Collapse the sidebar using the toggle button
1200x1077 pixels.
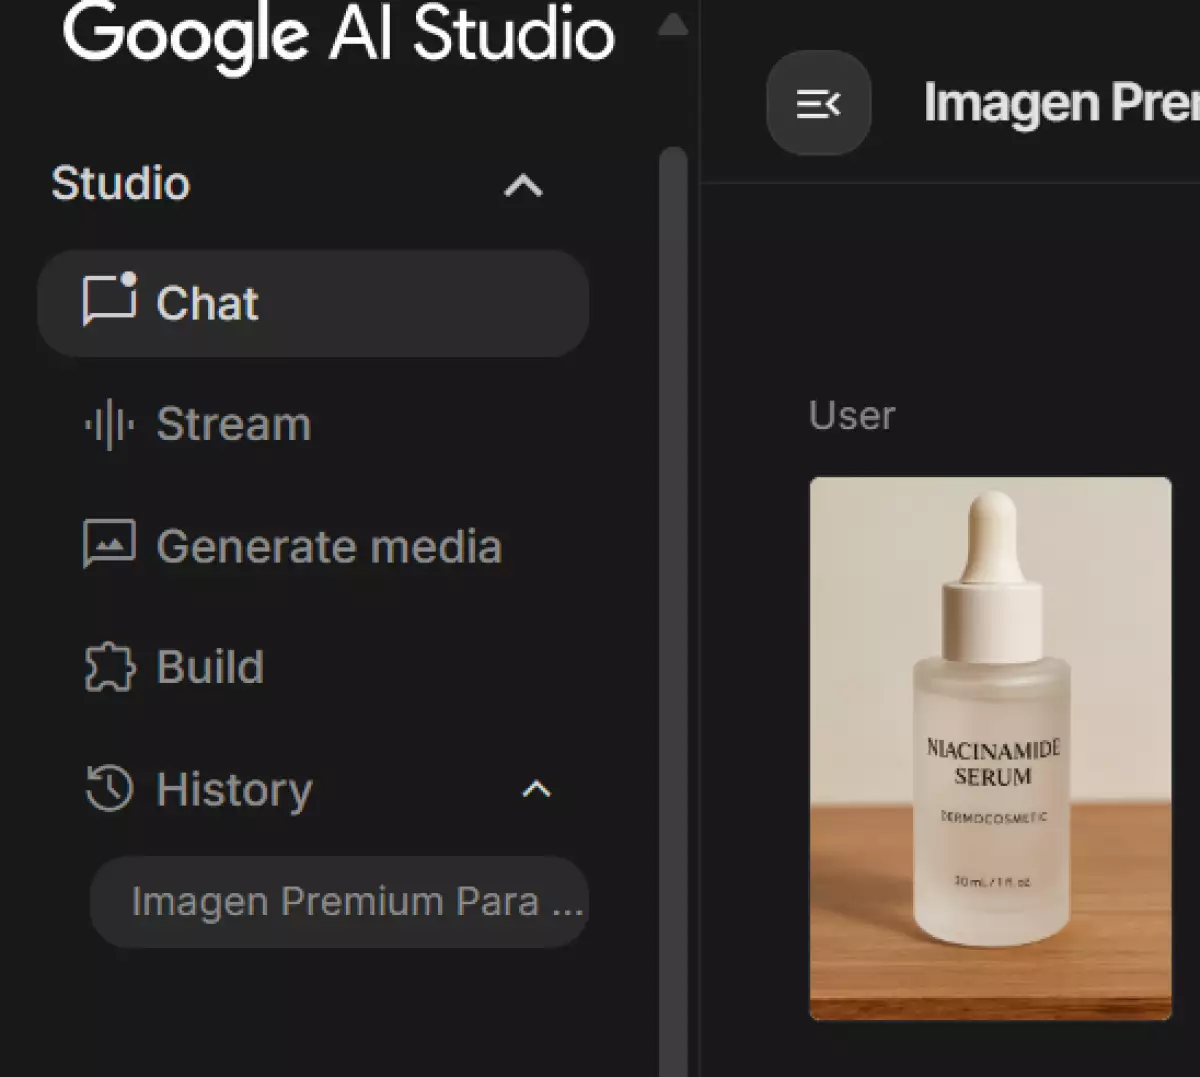pos(818,103)
